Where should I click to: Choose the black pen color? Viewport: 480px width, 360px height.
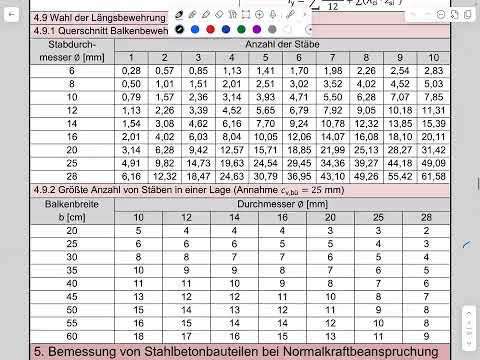click(179, 29)
